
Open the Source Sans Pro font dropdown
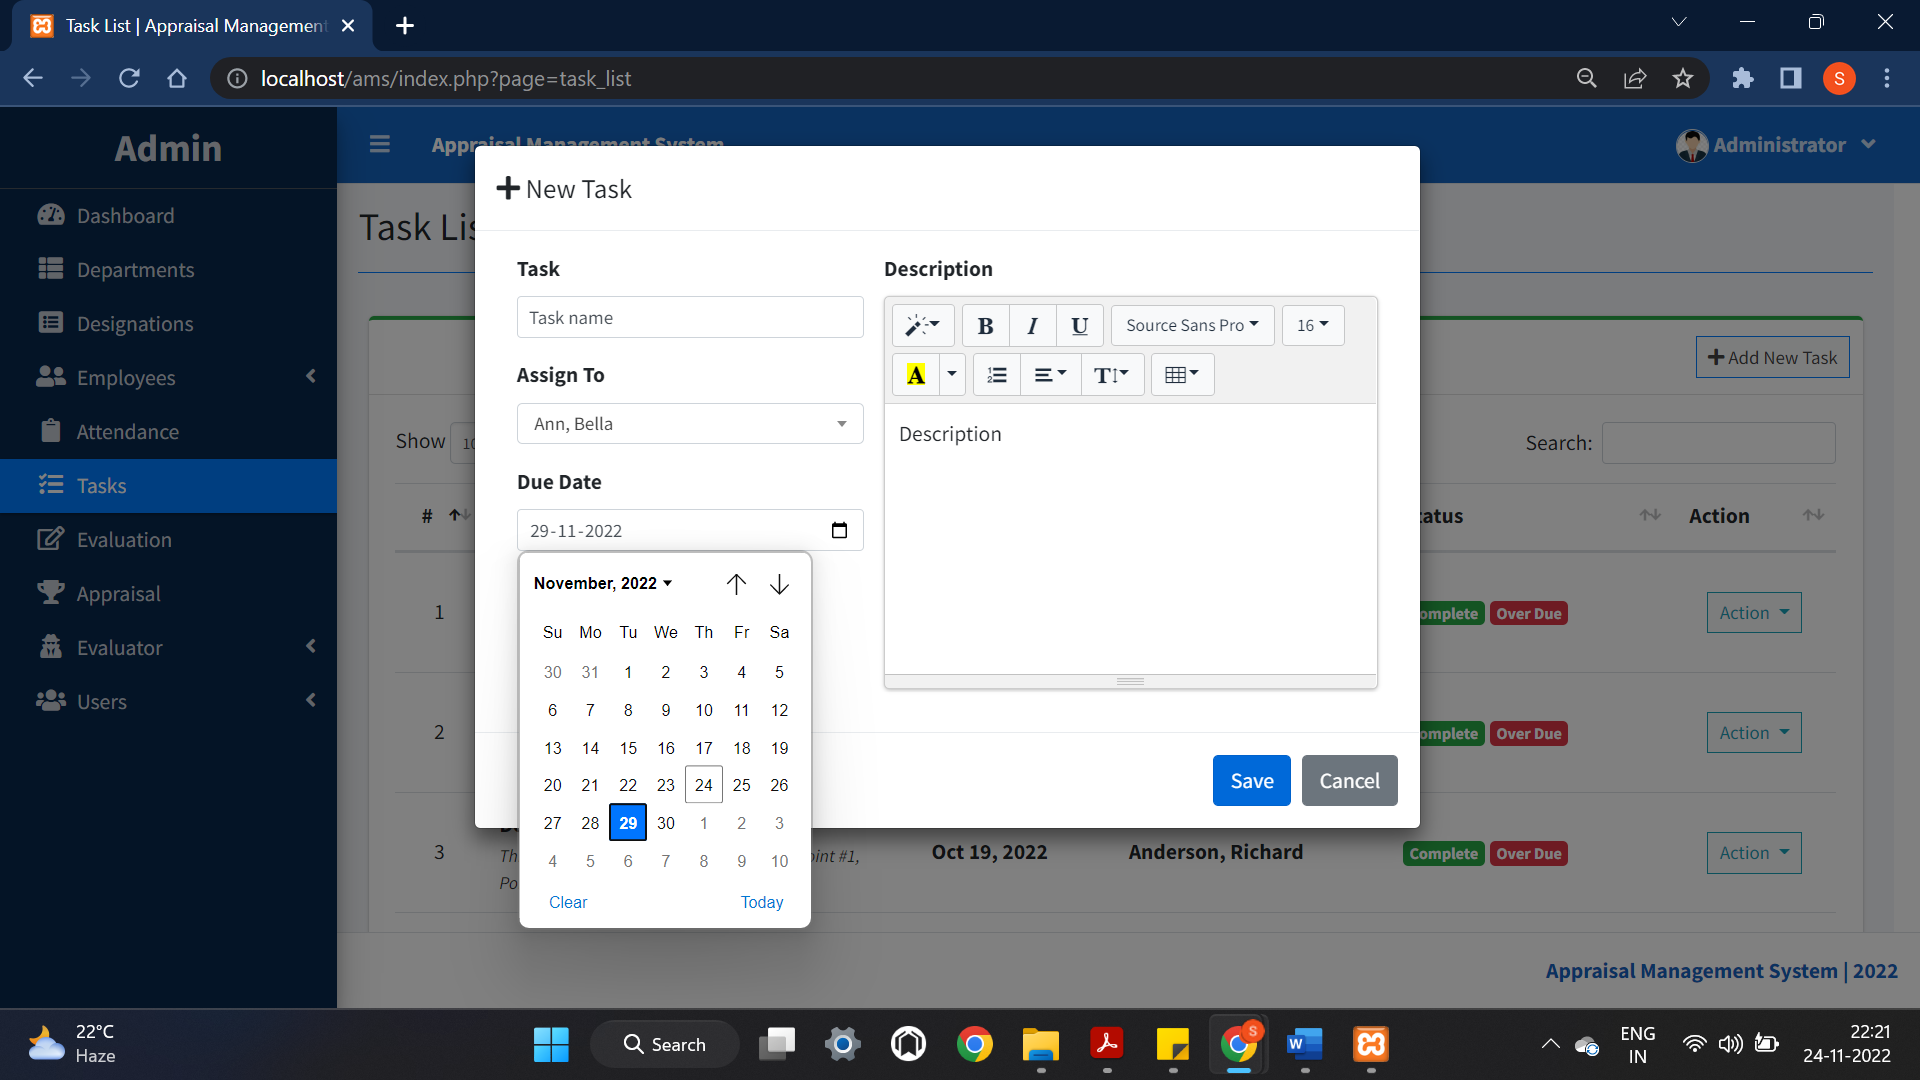tap(1191, 325)
